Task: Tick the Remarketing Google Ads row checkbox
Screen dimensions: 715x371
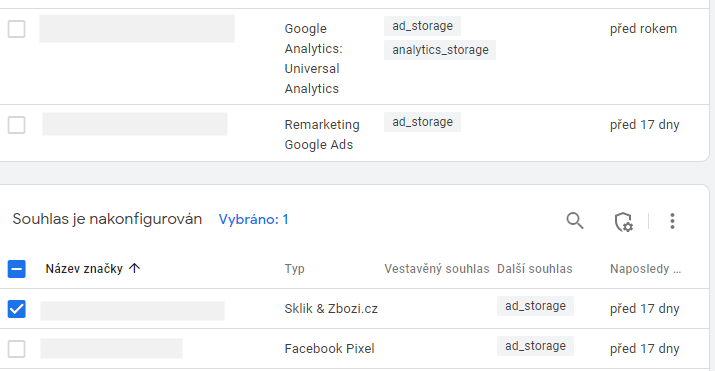Action: pos(16,125)
